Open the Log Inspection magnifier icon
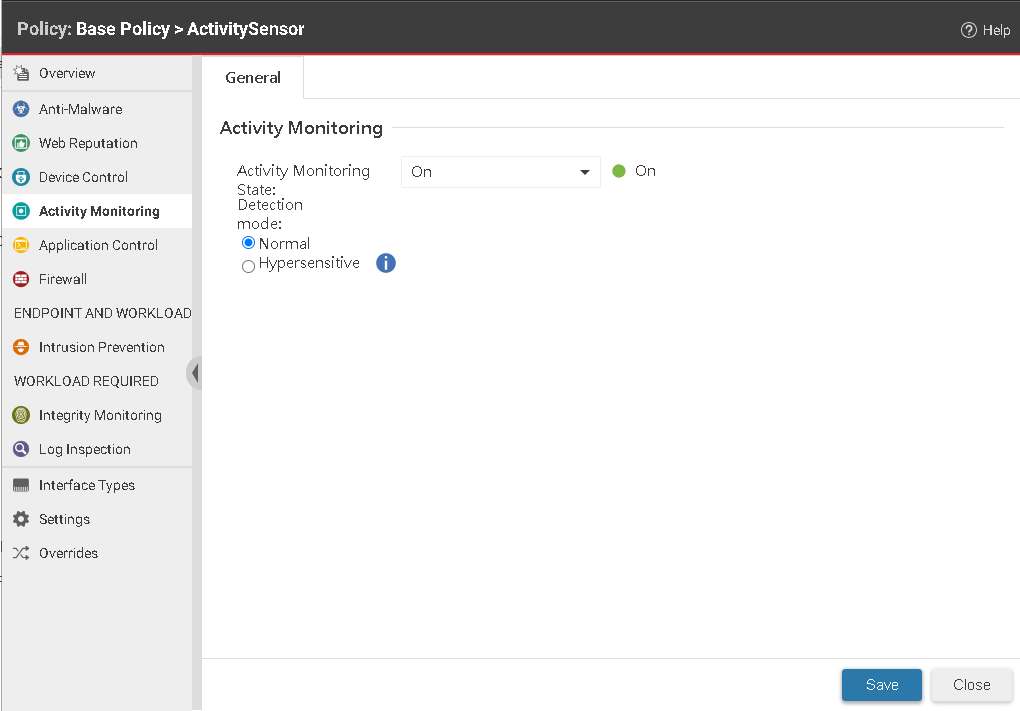 pyautogui.click(x=22, y=449)
